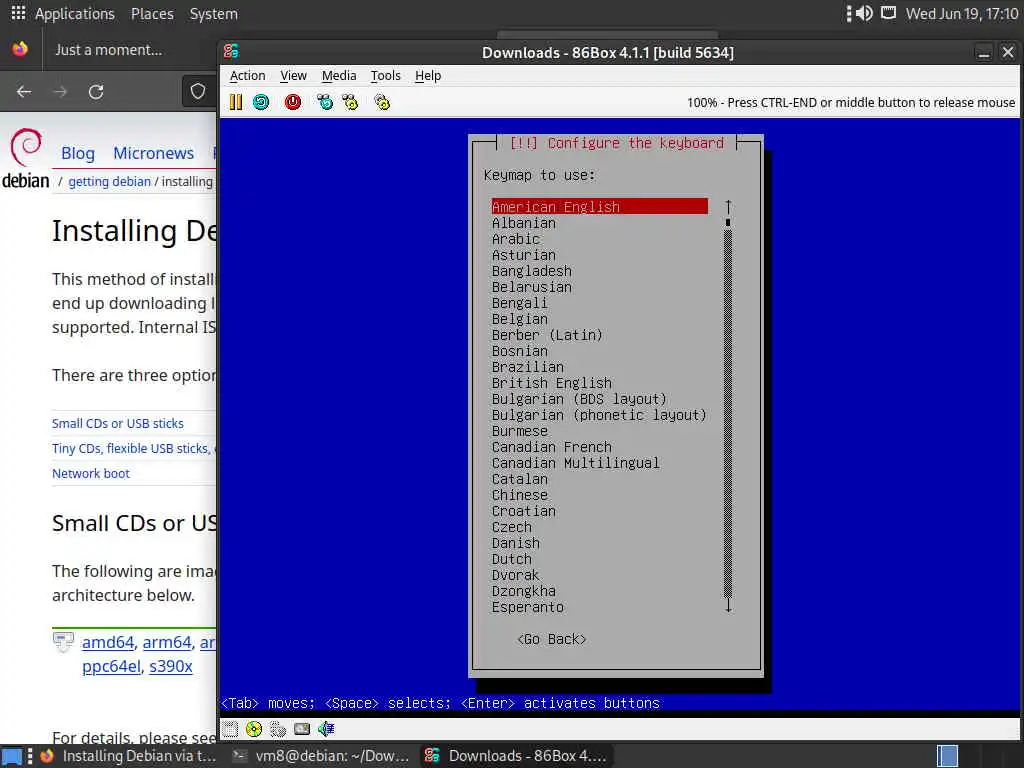1024x768 pixels.
Task: Open the Media menu
Action: (339, 76)
